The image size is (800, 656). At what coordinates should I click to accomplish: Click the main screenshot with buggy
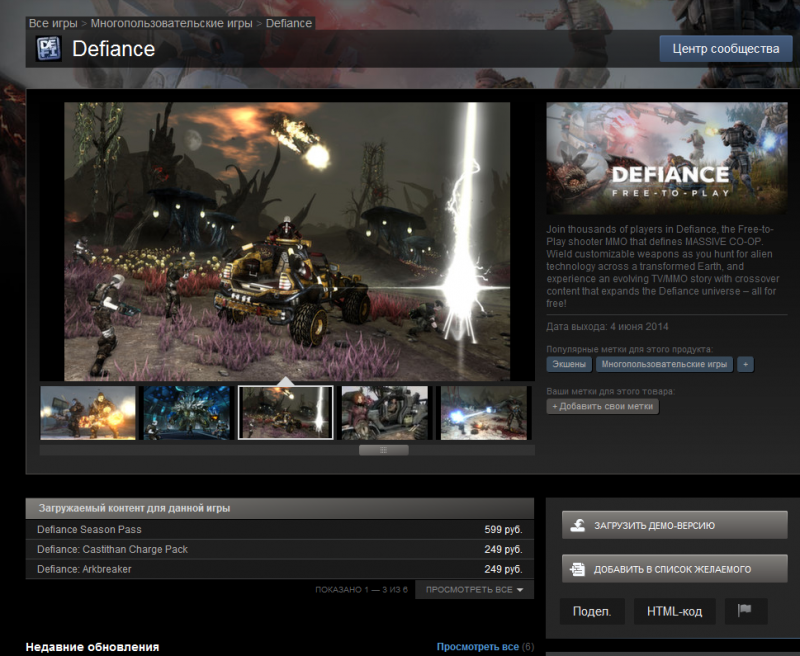pyautogui.click(x=287, y=241)
